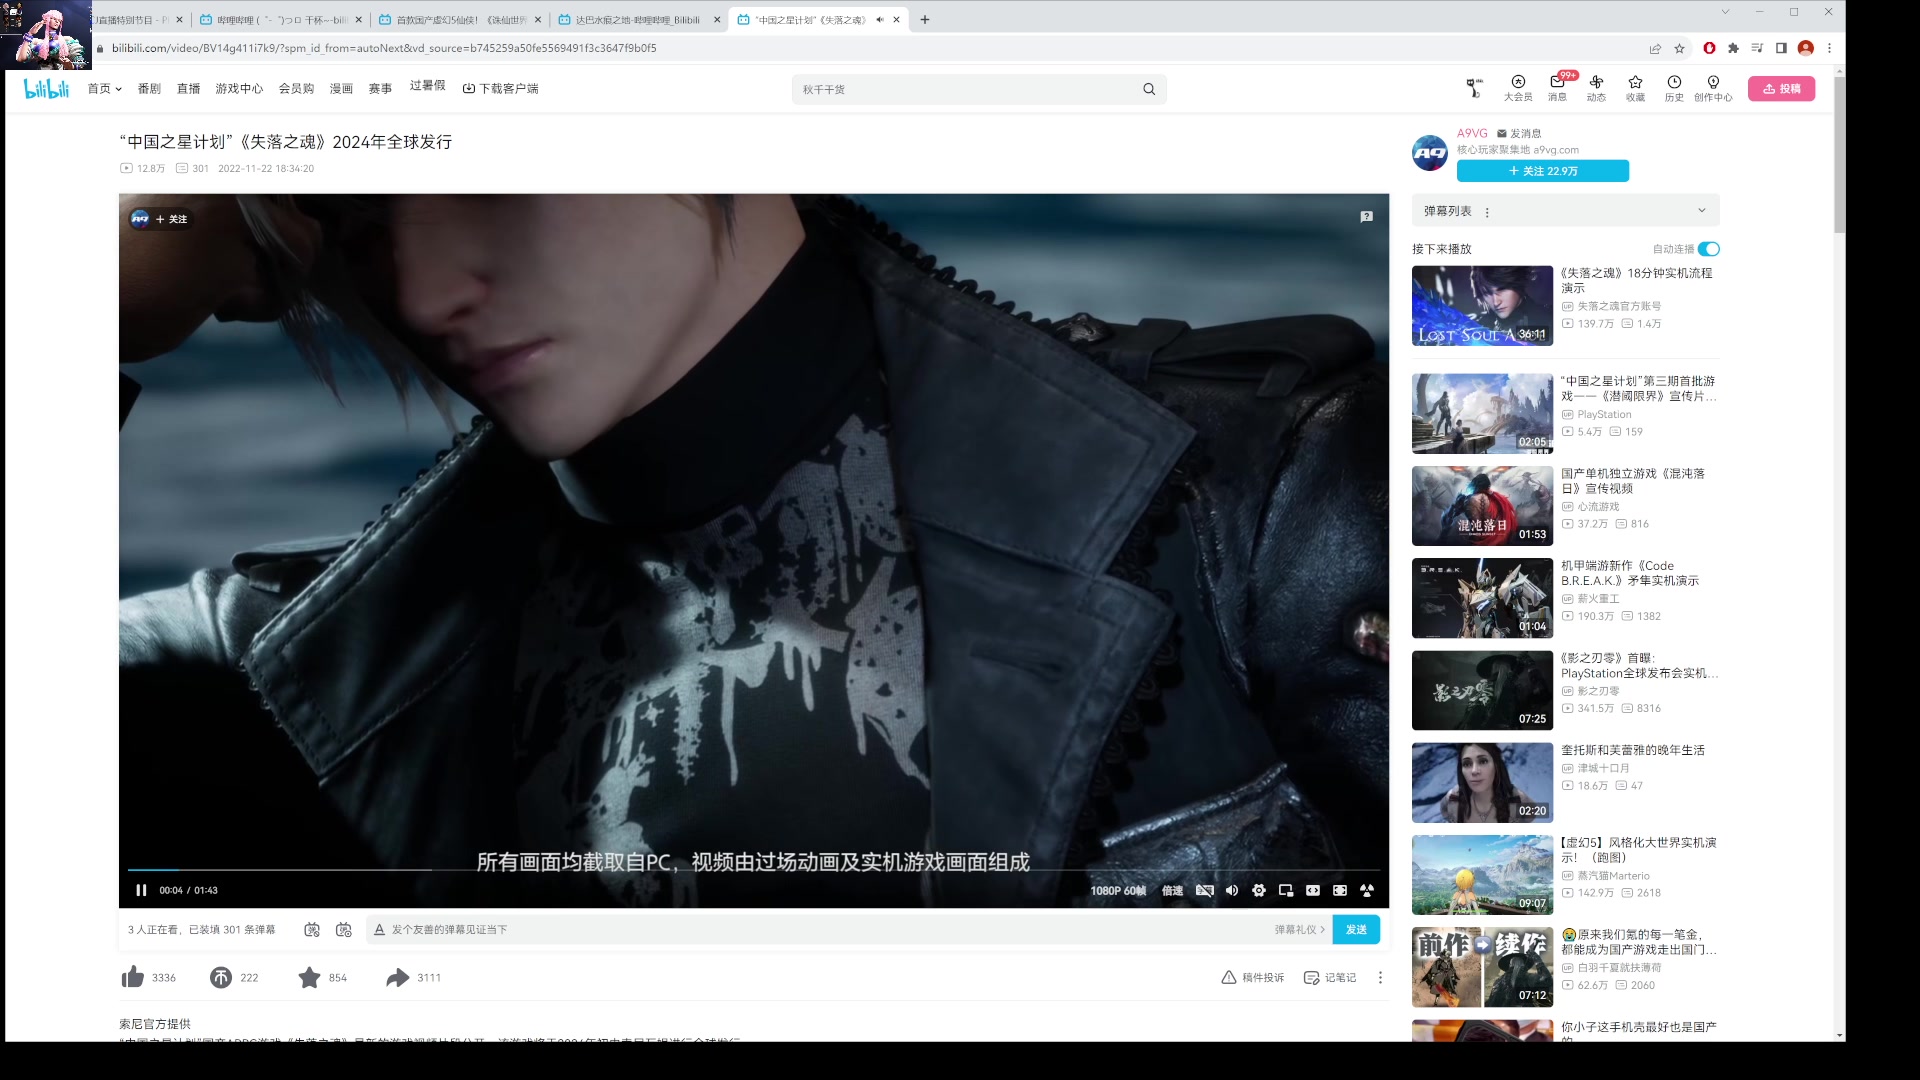The height and width of the screenshot is (1080, 1920).
Task: Click the like (thumbs up) icon
Action: click(132, 977)
